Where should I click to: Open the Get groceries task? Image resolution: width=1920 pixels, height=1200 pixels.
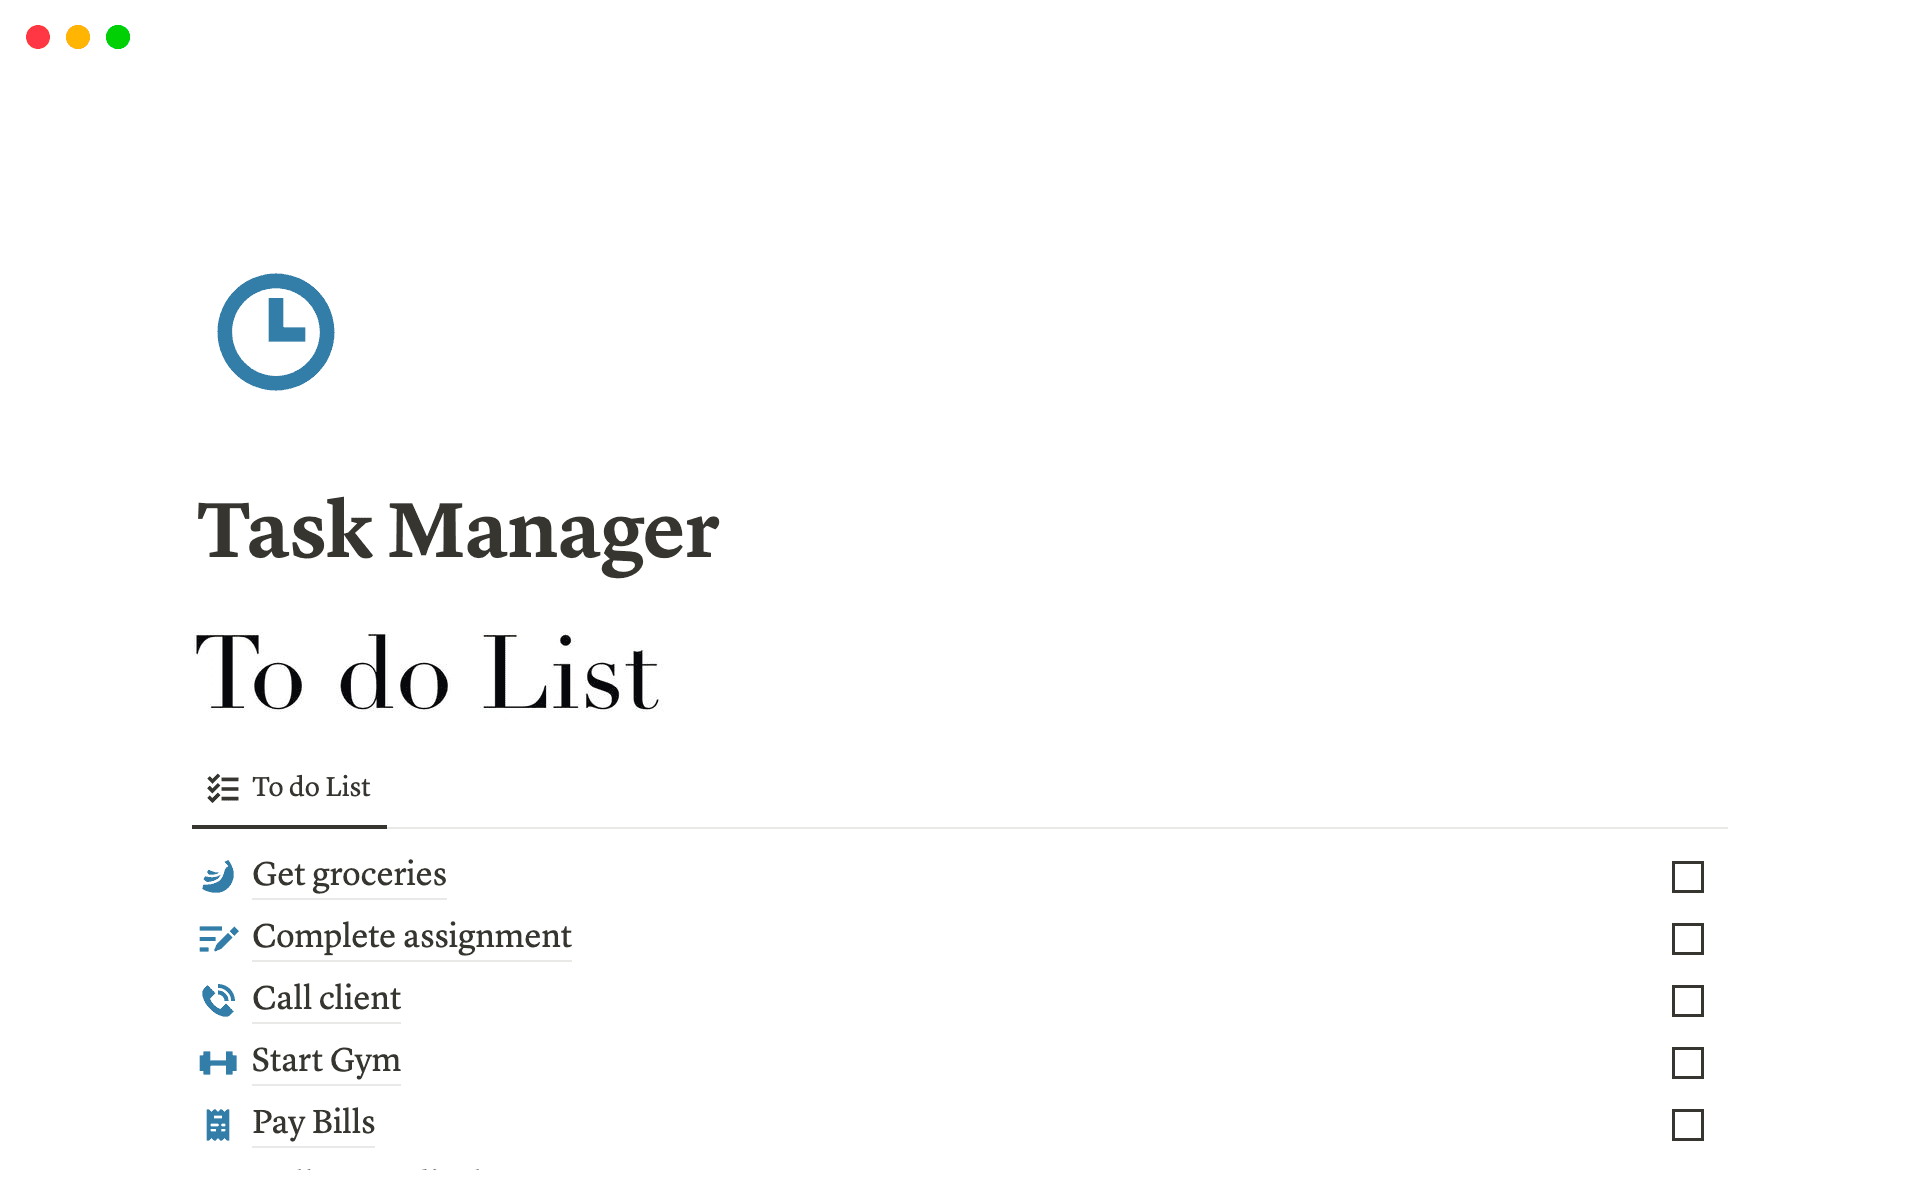[x=349, y=875]
